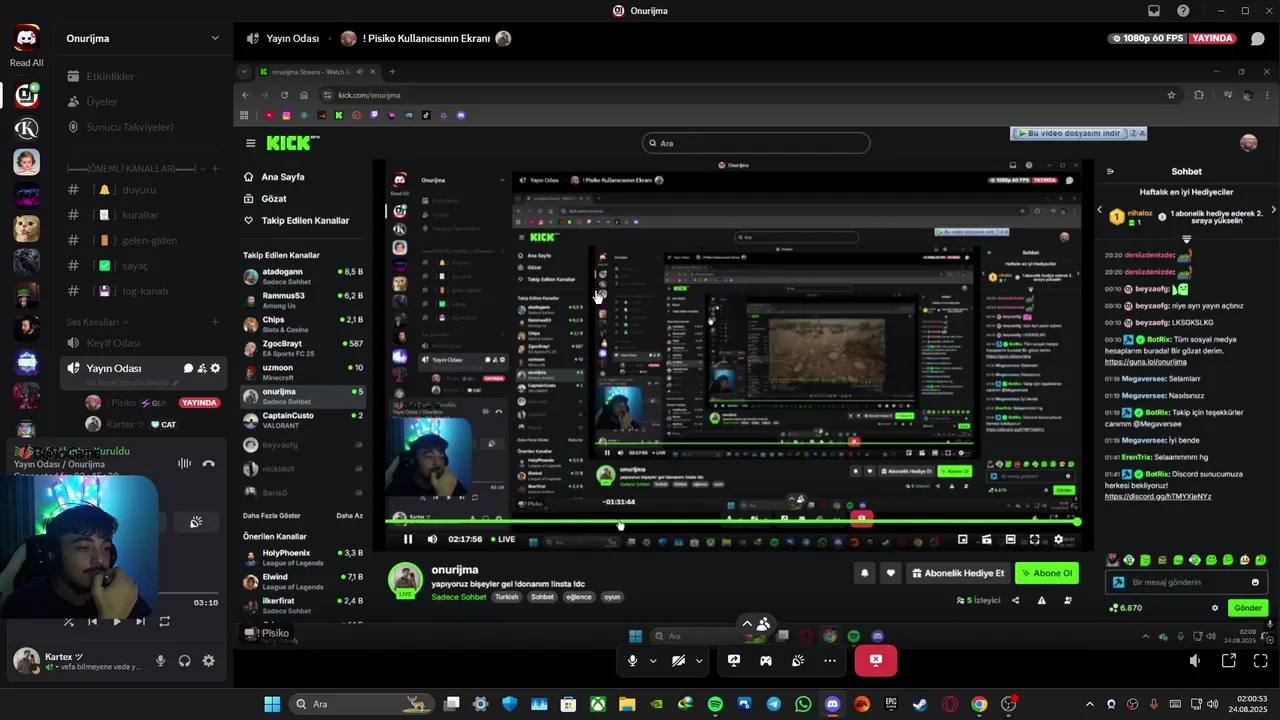The width and height of the screenshot is (1280, 720).
Task: Open Epic Games launcher from taskbar
Action: 891,704
